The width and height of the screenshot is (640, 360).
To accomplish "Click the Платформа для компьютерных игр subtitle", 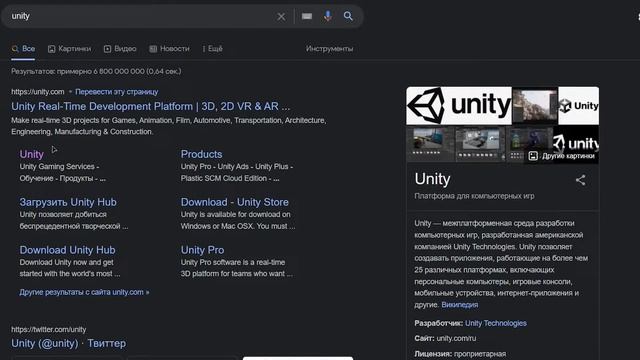I will tap(474, 196).
